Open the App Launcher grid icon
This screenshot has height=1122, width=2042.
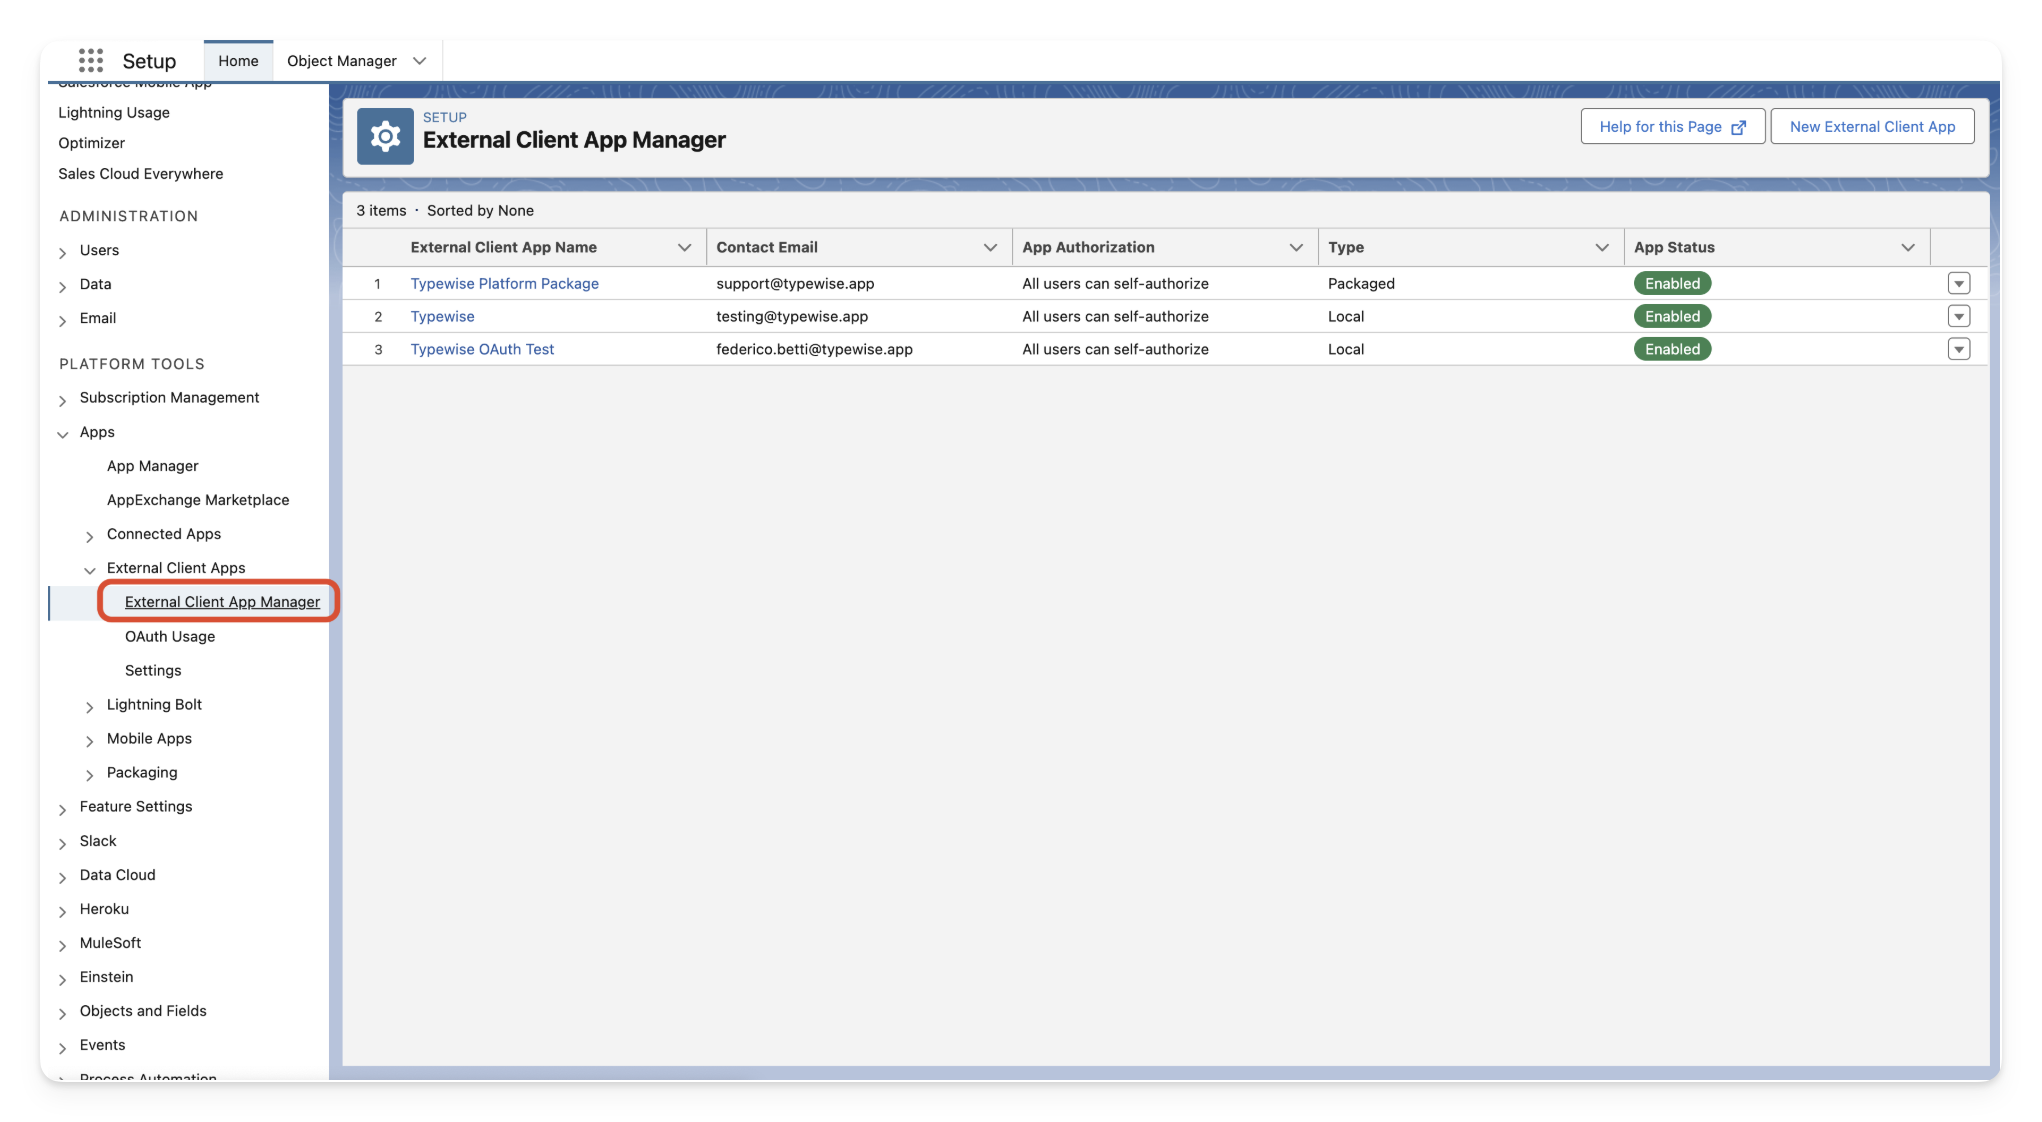tap(91, 61)
